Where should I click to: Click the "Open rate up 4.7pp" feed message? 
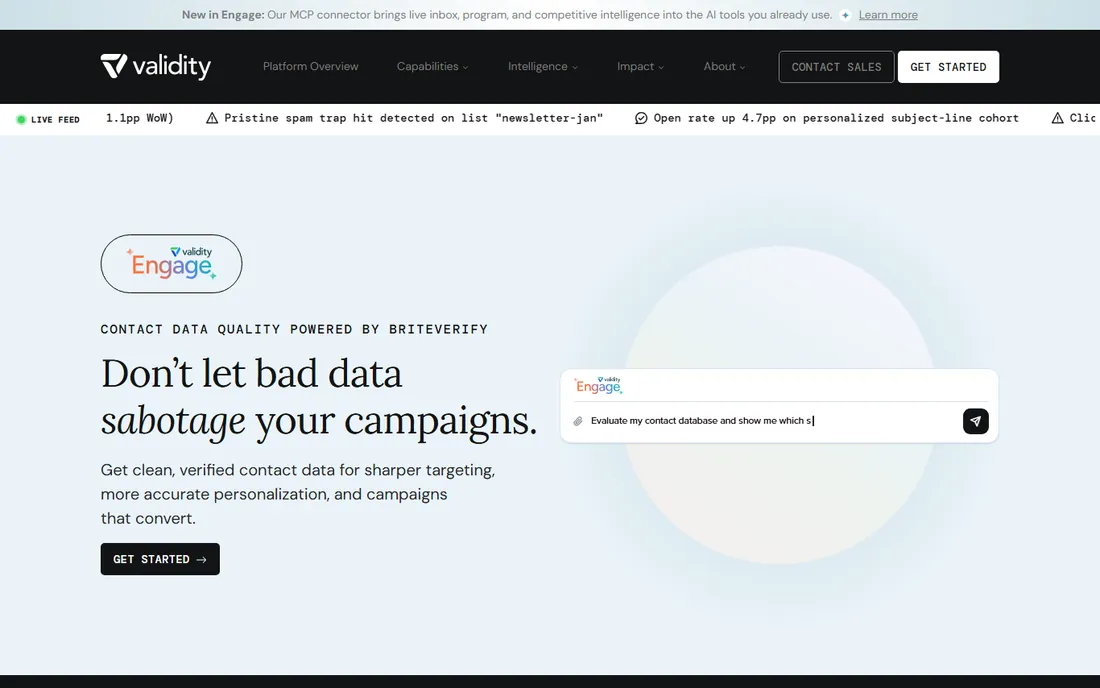pos(836,119)
